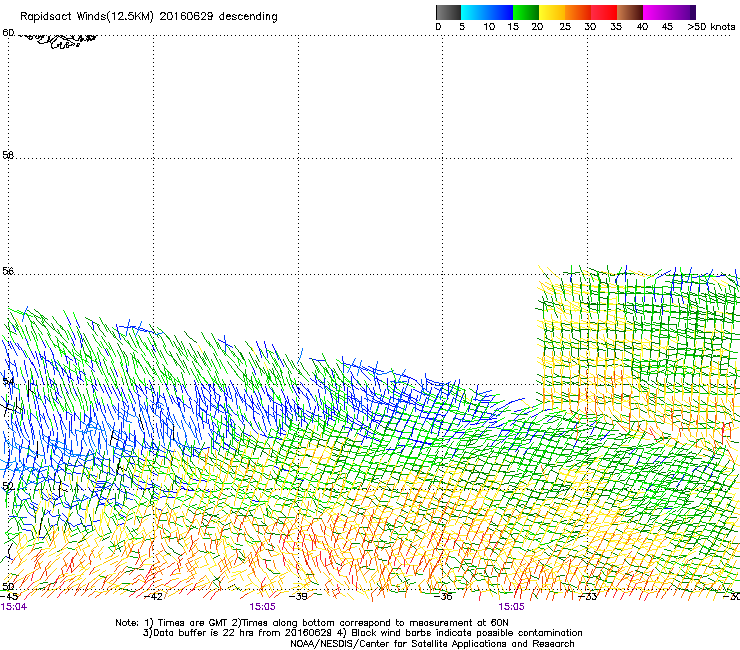The height and width of the screenshot is (650, 740).
Task: Click the '15:05' time label below -39
Action: pyautogui.click(x=262, y=607)
